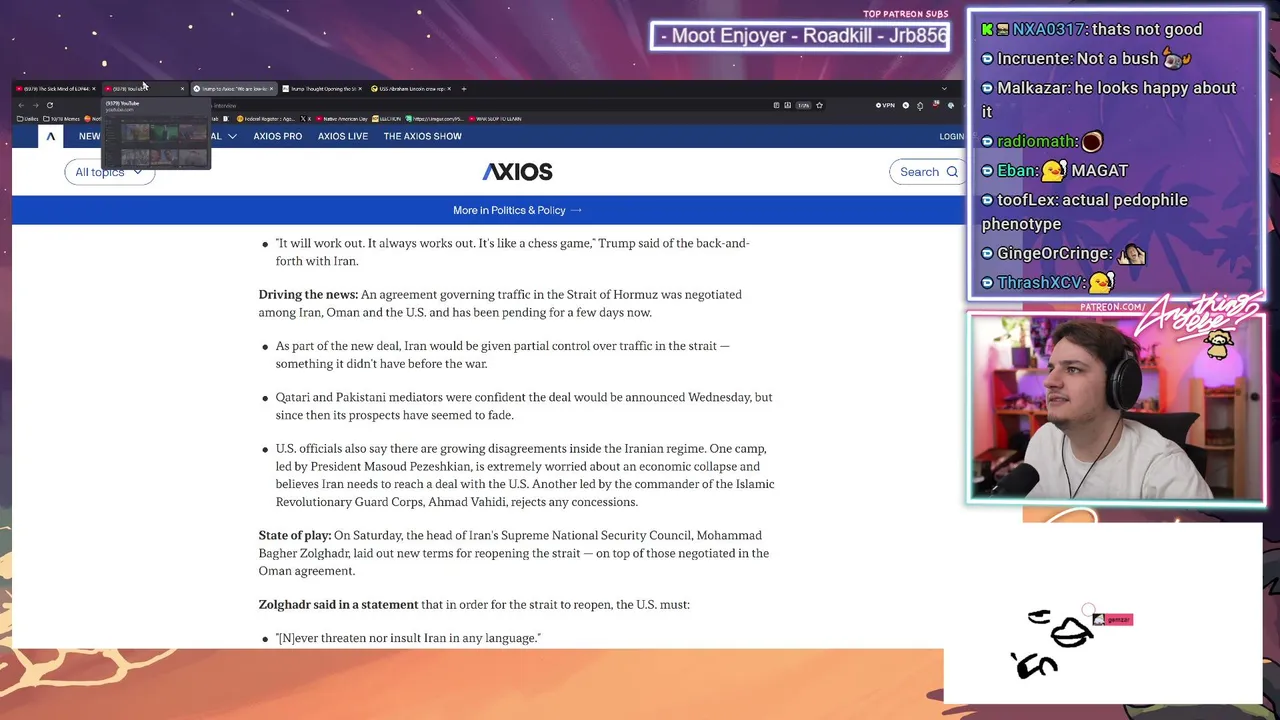This screenshot has height=720, width=1280.
Task: Click chat username Incruente
Action: [1035, 59]
